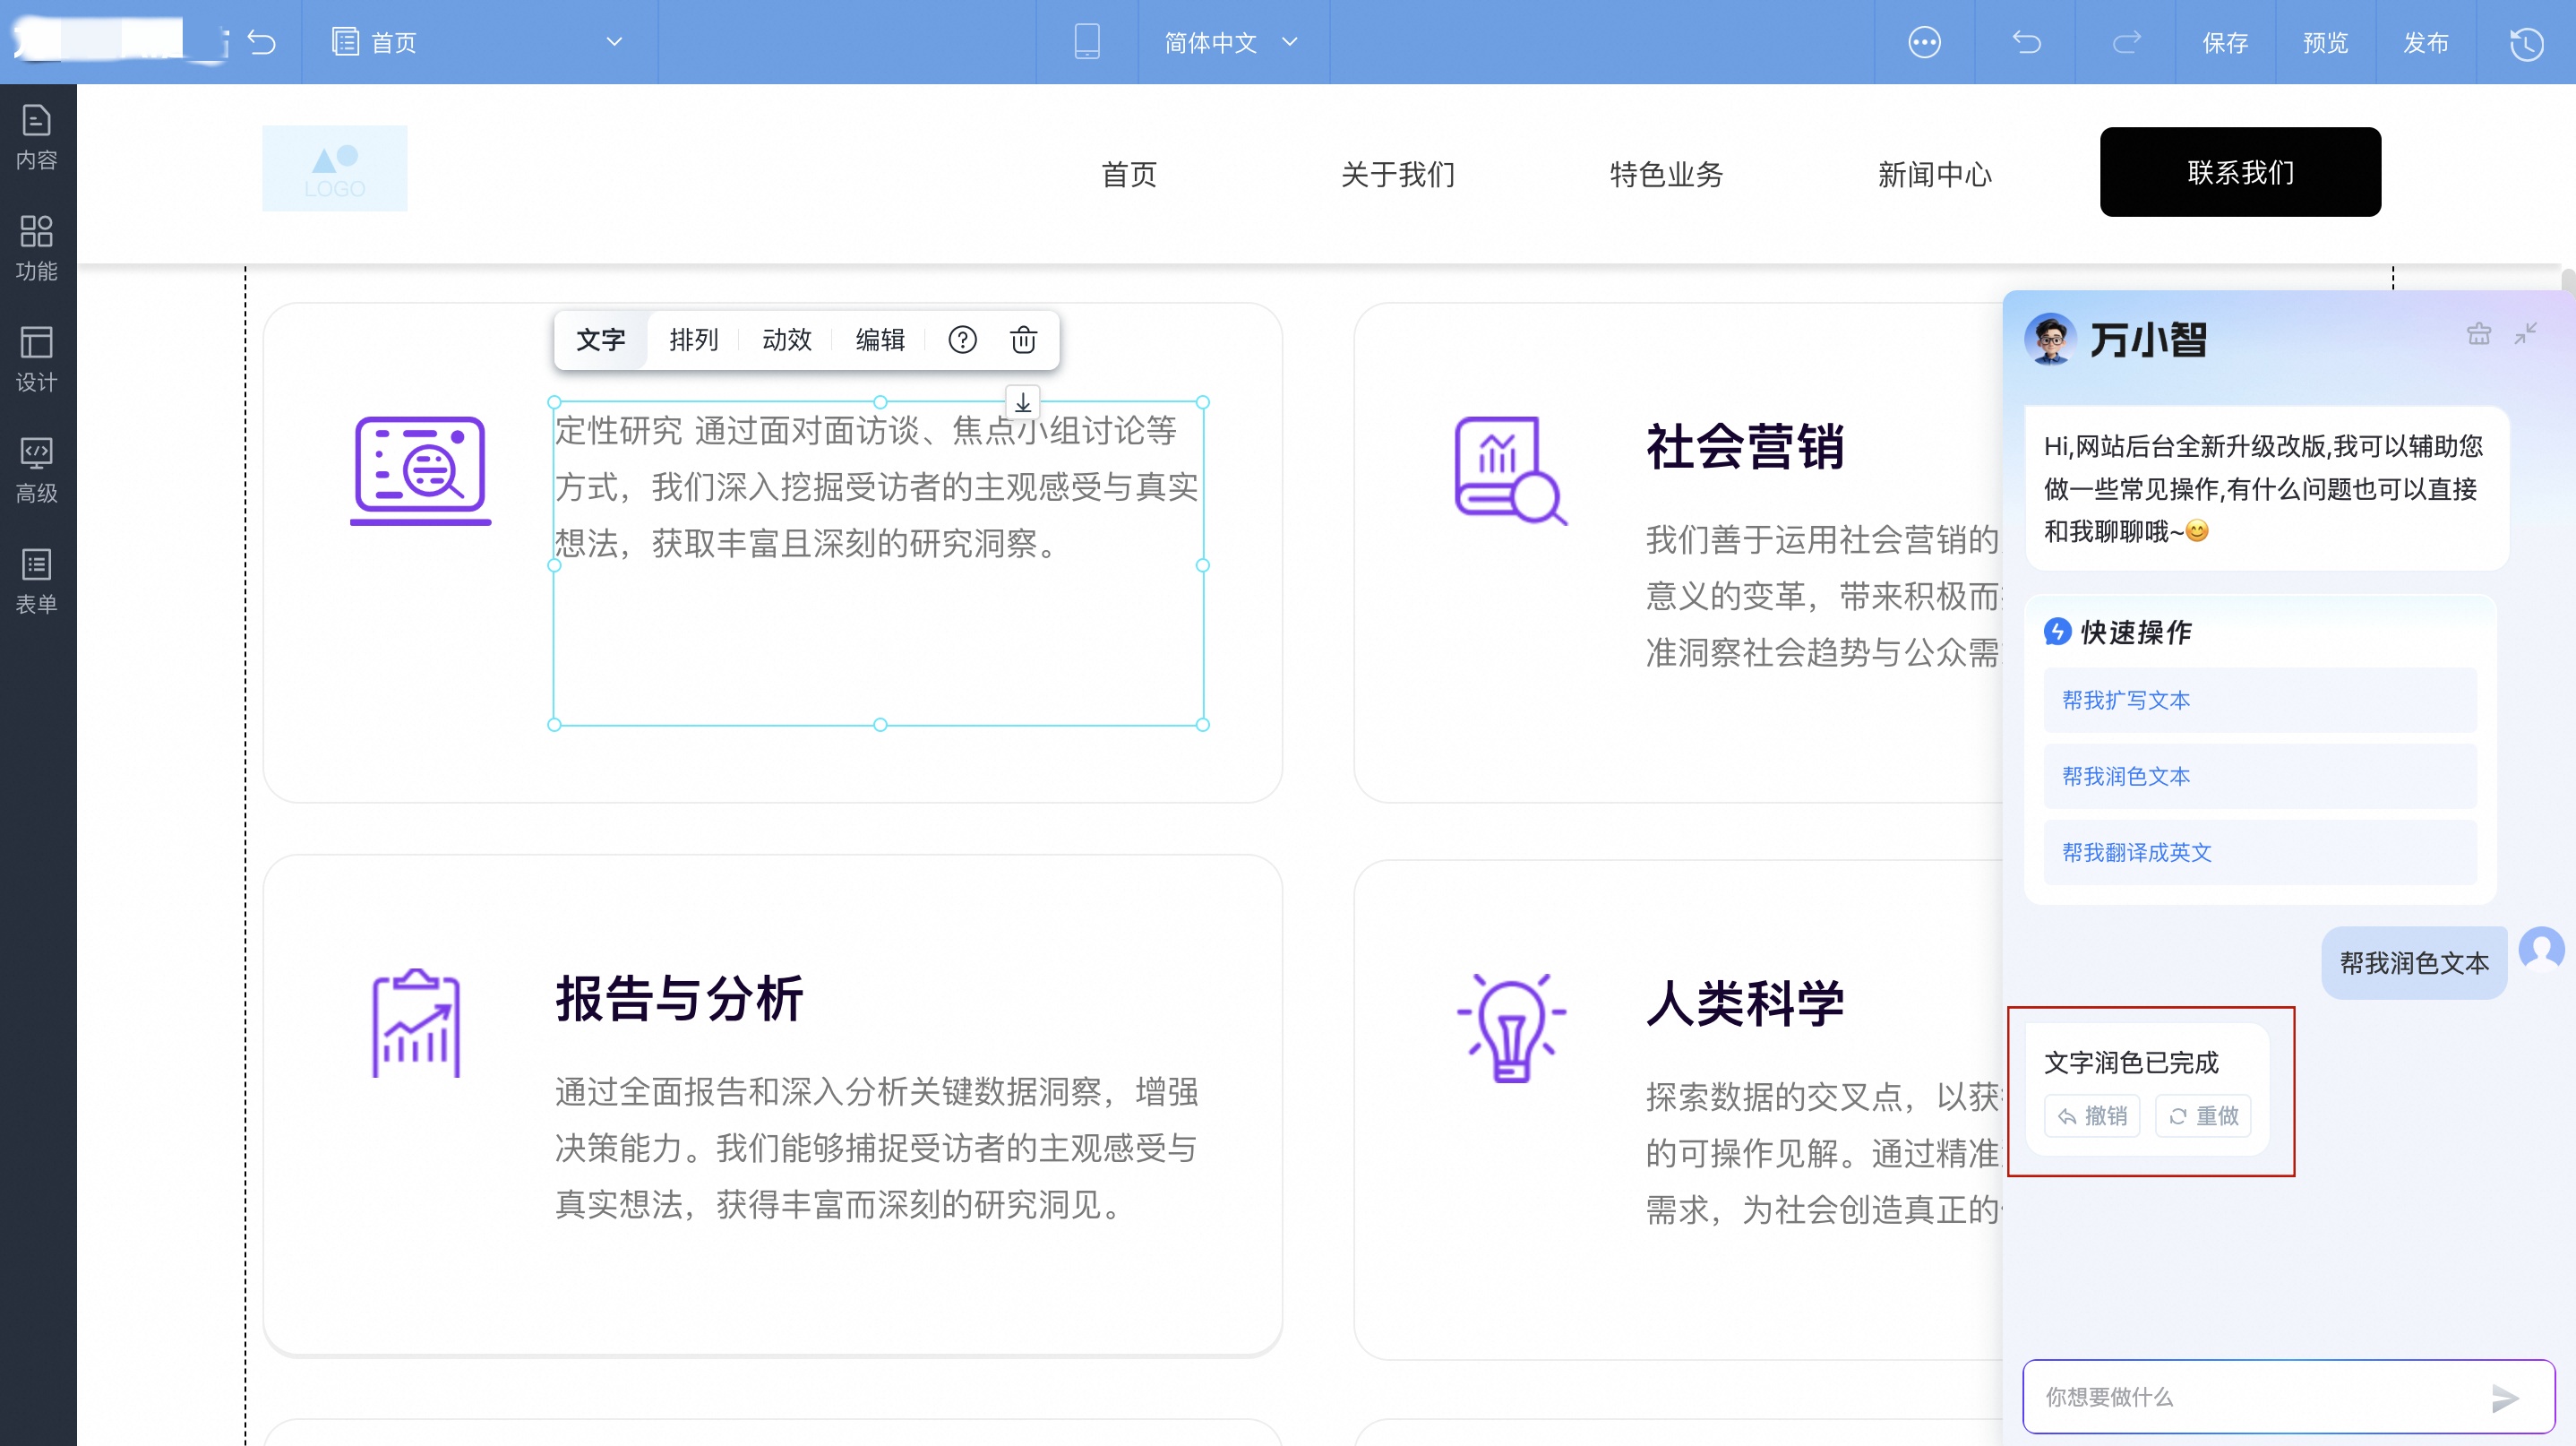Click the 发布 button to publish
Image resolution: width=2576 pixels, height=1446 pixels.
[2427, 43]
